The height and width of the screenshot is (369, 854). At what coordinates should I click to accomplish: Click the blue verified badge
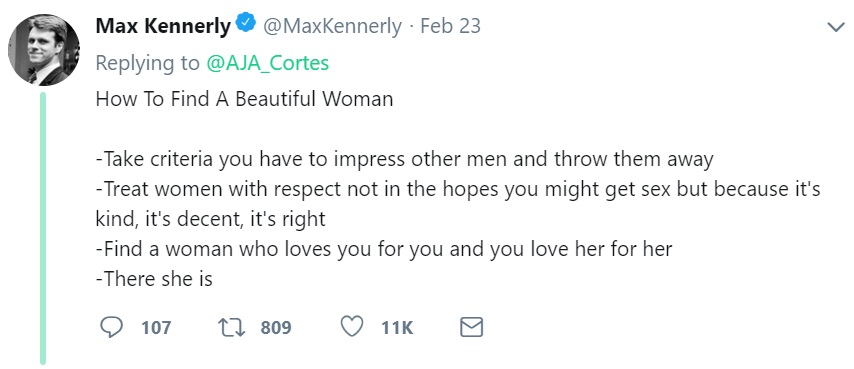246,24
